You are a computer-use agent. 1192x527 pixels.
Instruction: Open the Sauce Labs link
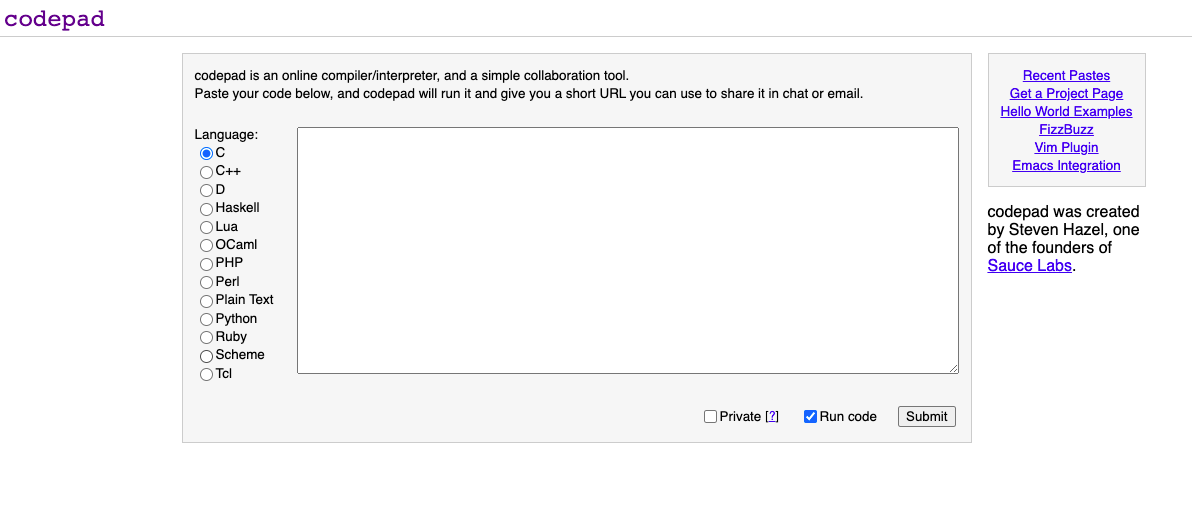1029,266
